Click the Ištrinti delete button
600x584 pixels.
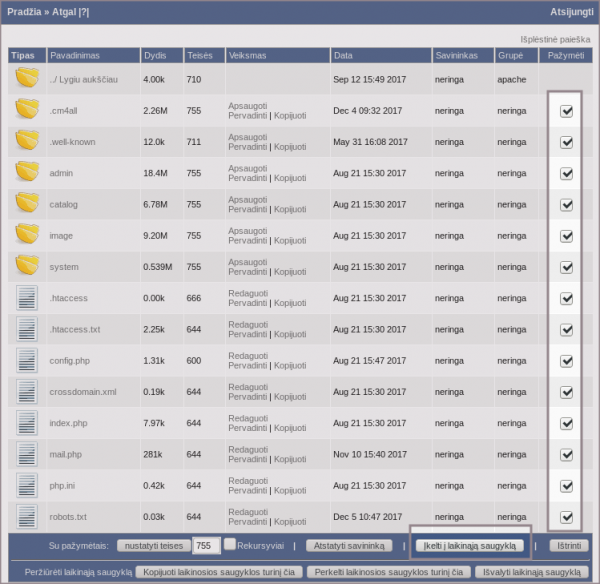(x=569, y=546)
